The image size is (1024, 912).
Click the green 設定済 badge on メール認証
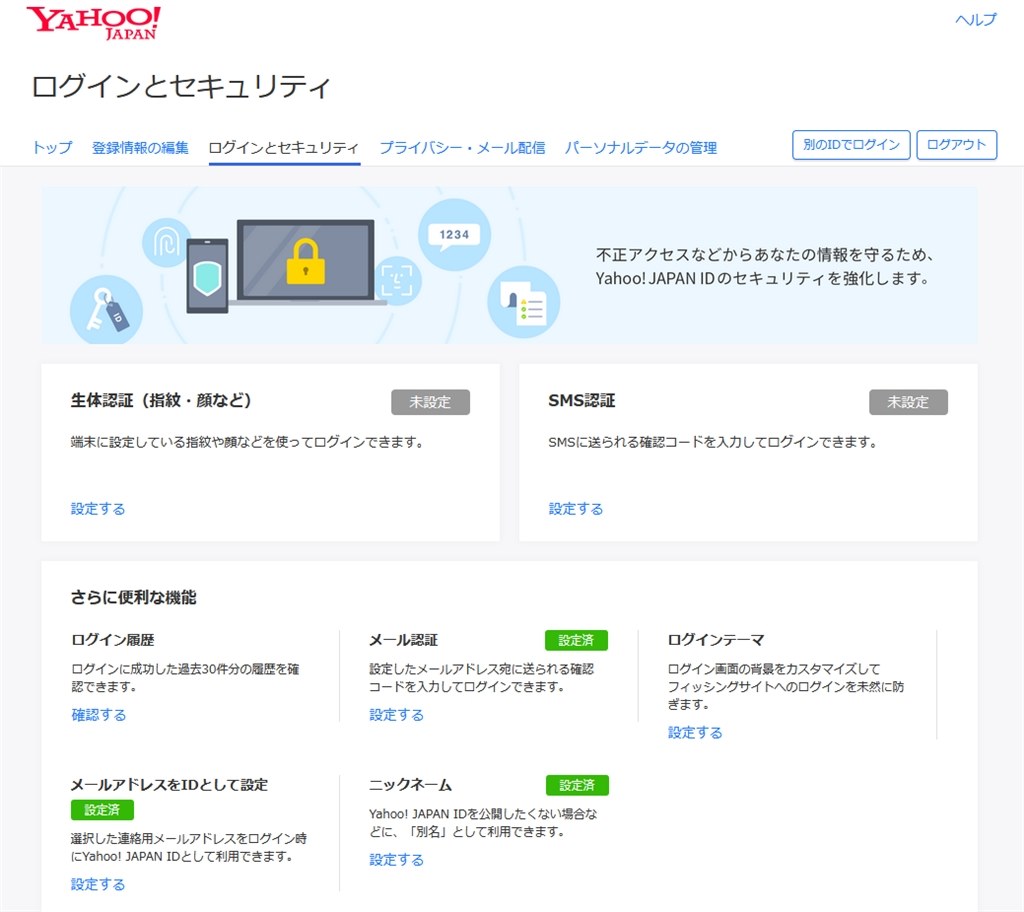pos(576,639)
